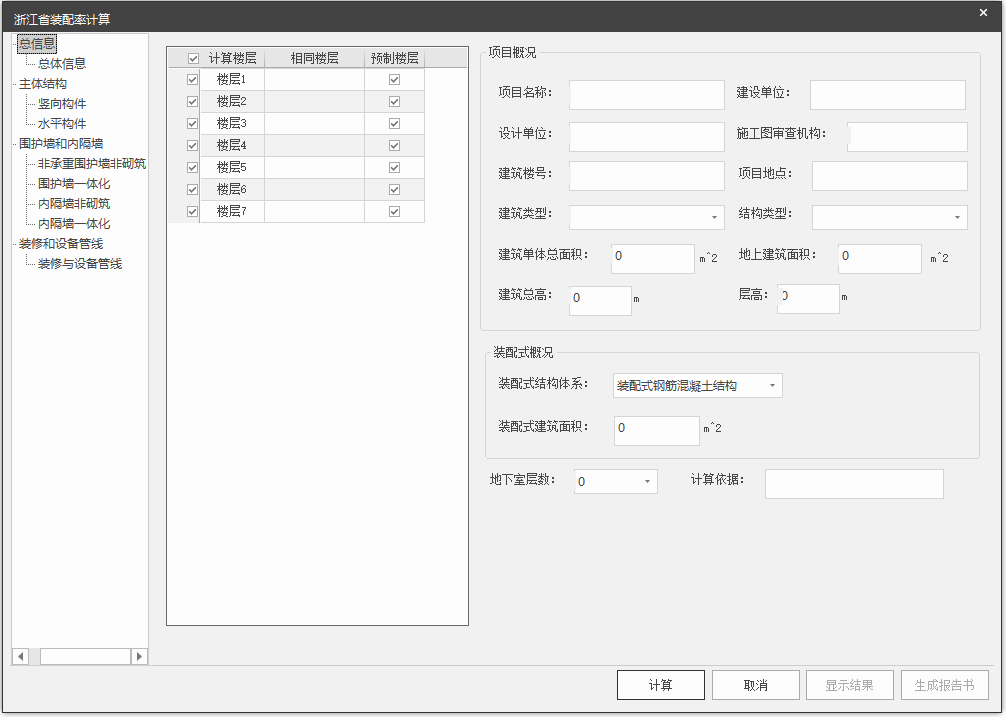Open the 装配式结构体系 dropdown

[x=697, y=385]
